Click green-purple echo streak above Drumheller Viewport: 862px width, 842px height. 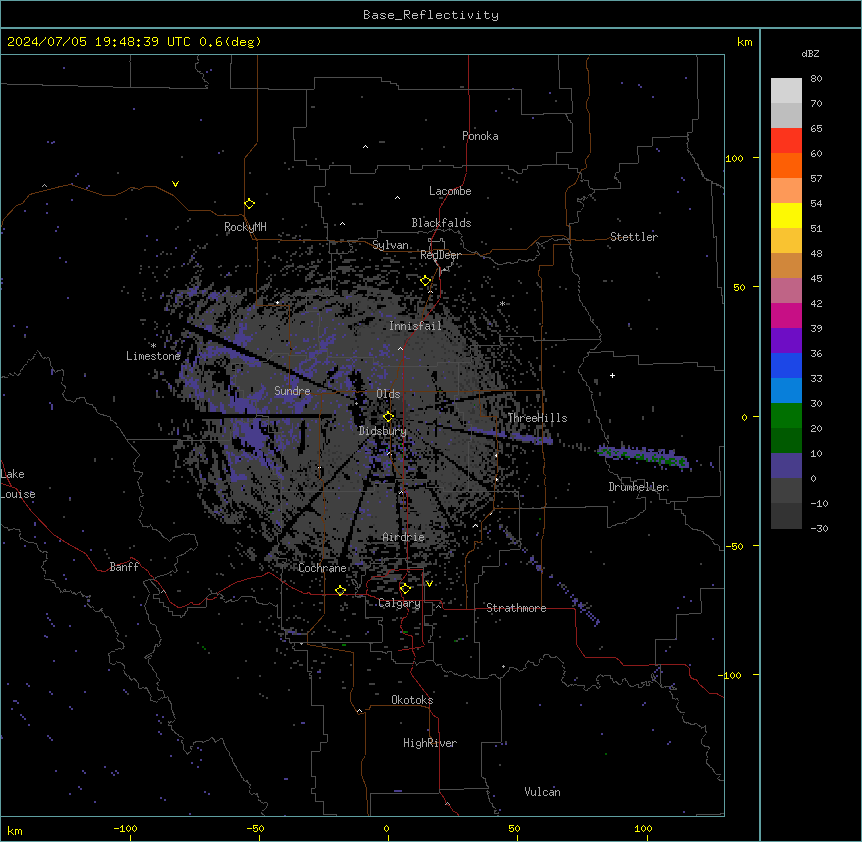click(643, 457)
